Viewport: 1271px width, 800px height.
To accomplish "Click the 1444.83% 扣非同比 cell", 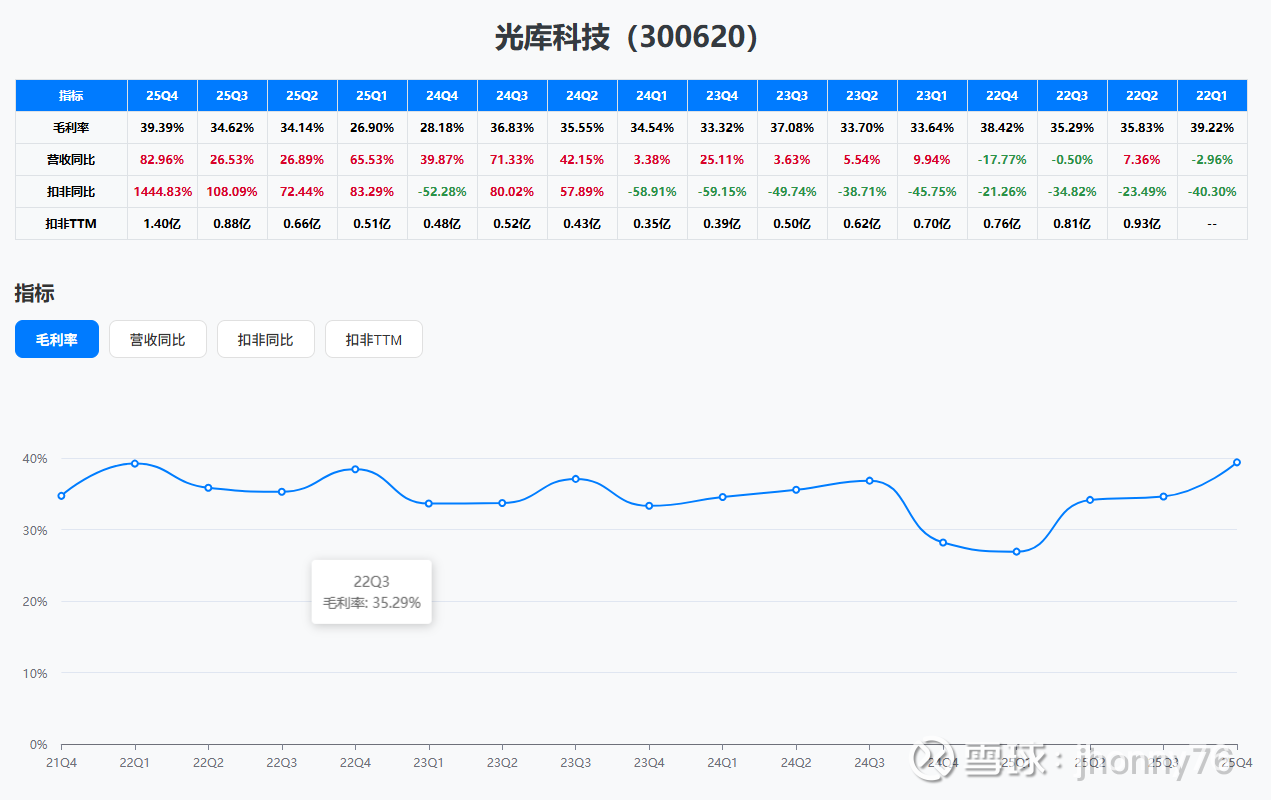I will coord(162,191).
